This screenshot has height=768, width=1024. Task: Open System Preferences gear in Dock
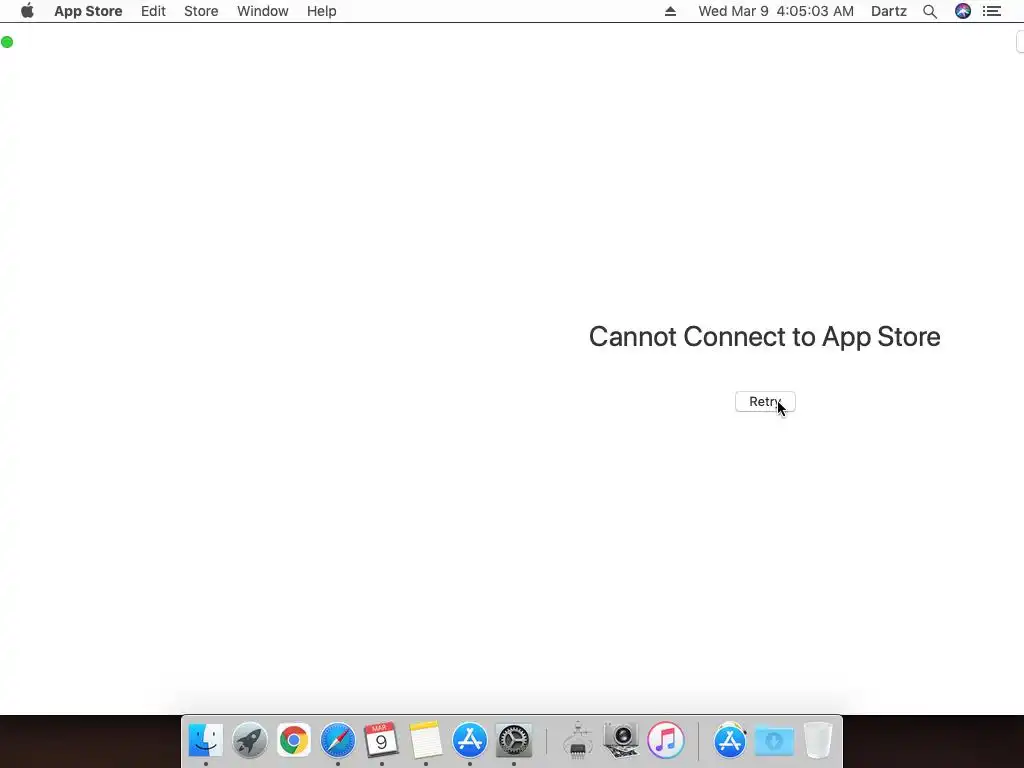tap(514, 741)
